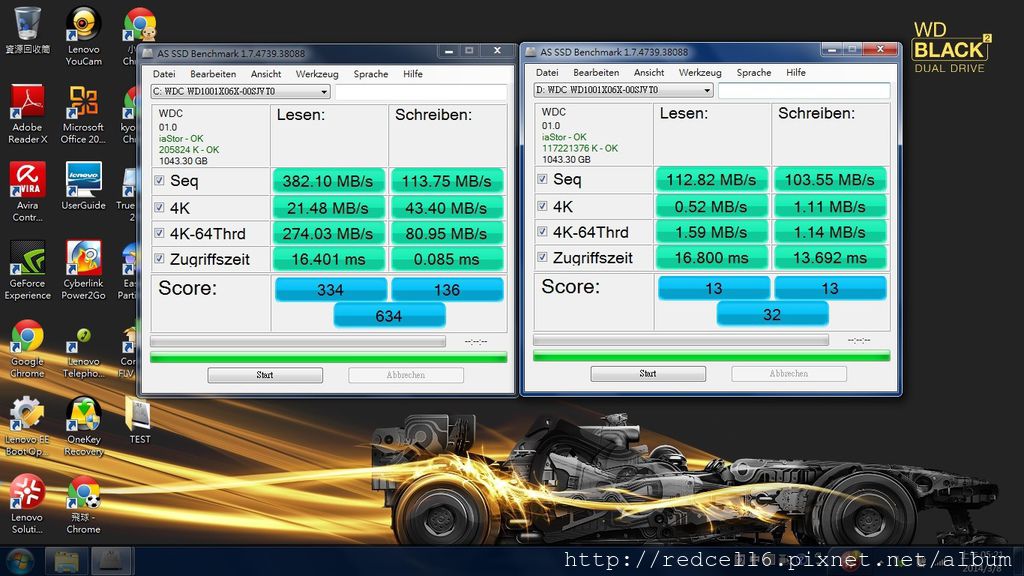Open Ansicht menu in D: drive window
Image resolution: width=1024 pixels, height=576 pixels.
[649, 72]
